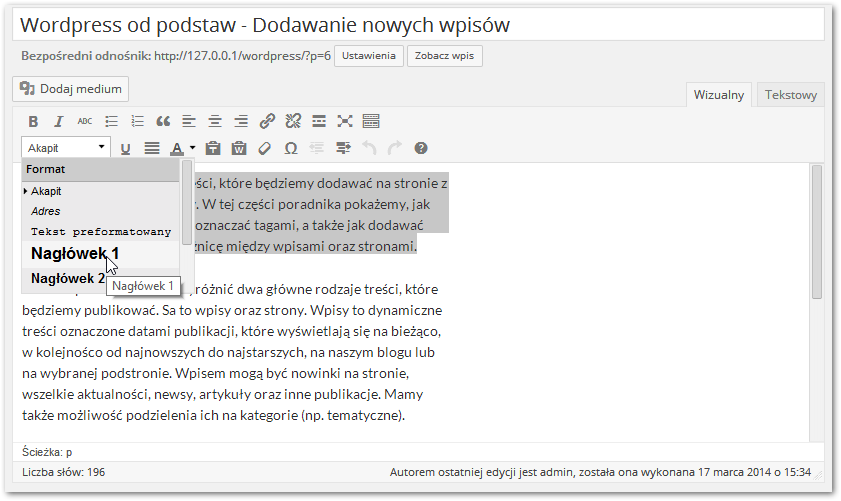Click 'Liczba słów: 196' word count
Viewport: 841px width, 501px height.
click(x=64, y=473)
